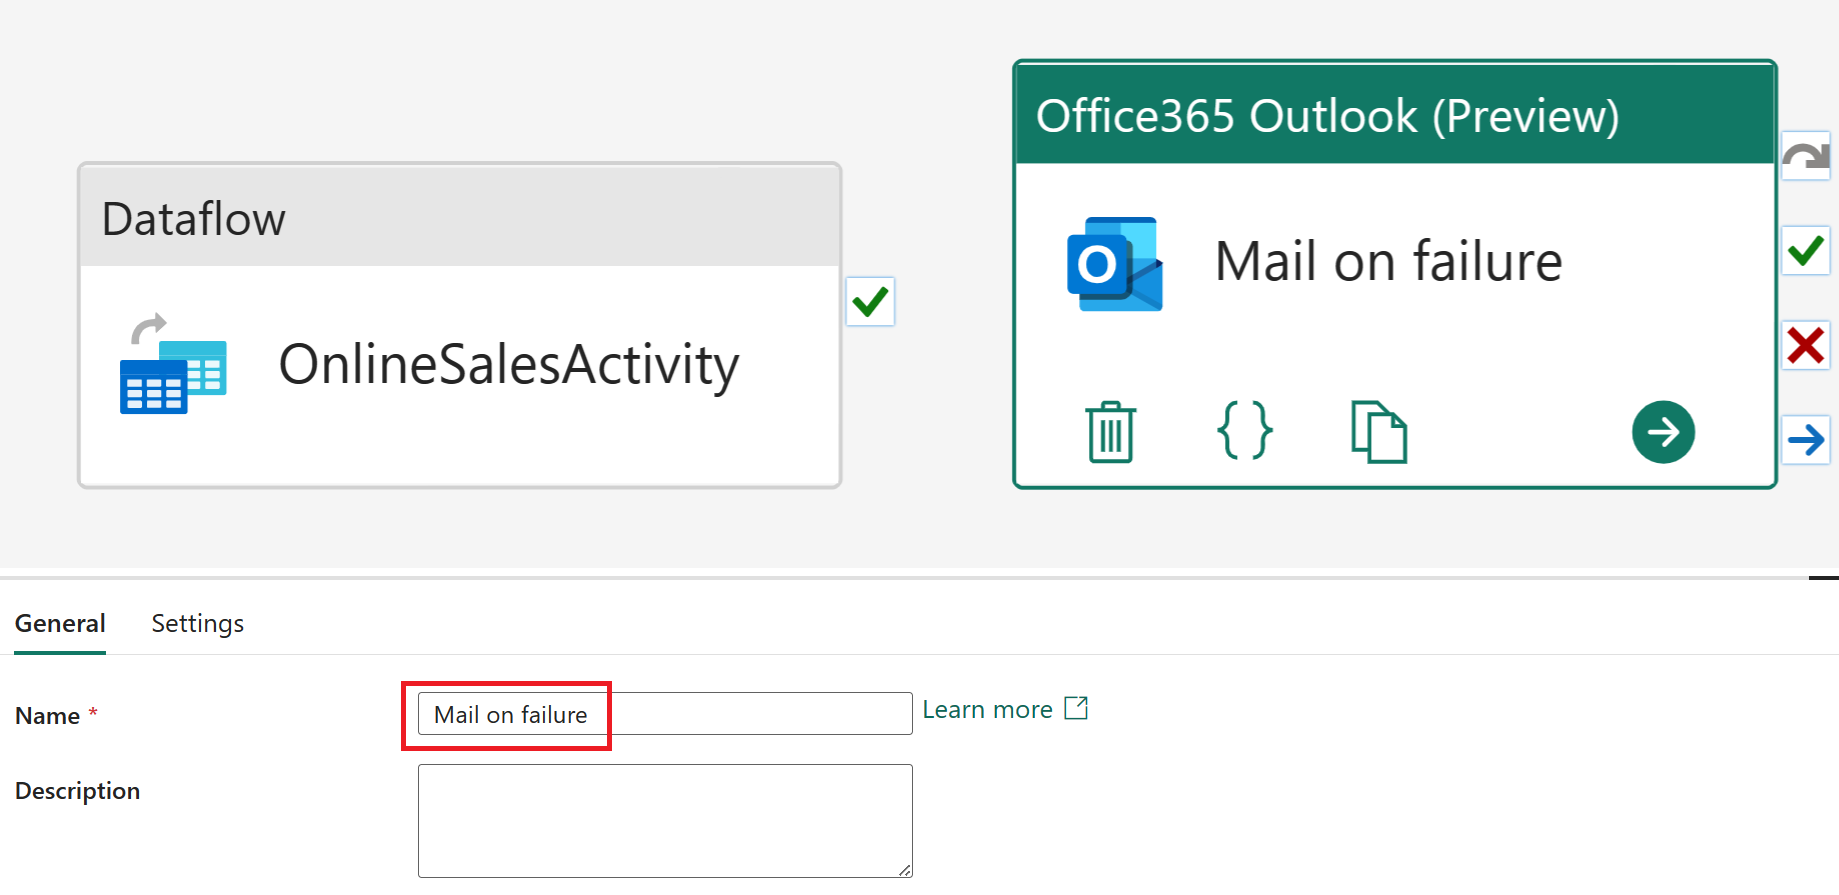Click the Mail on failure activity title

pyautogui.click(x=1387, y=262)
